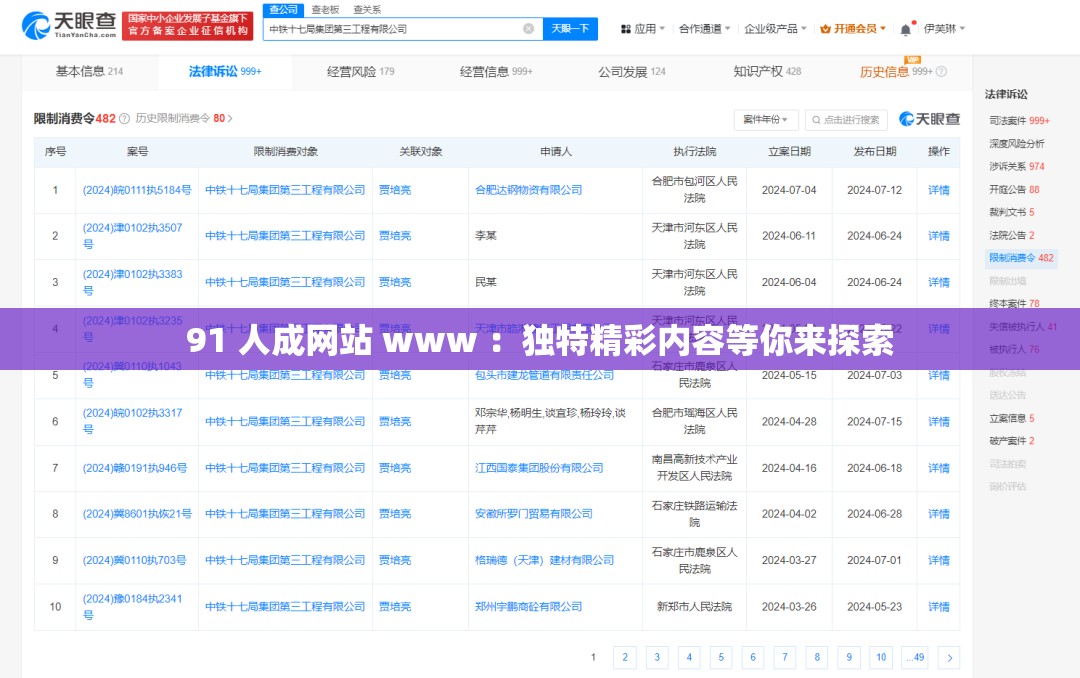
Task: Click the 天眼查 logo icon
Action: pyautogui.click(x=36, y=24)
